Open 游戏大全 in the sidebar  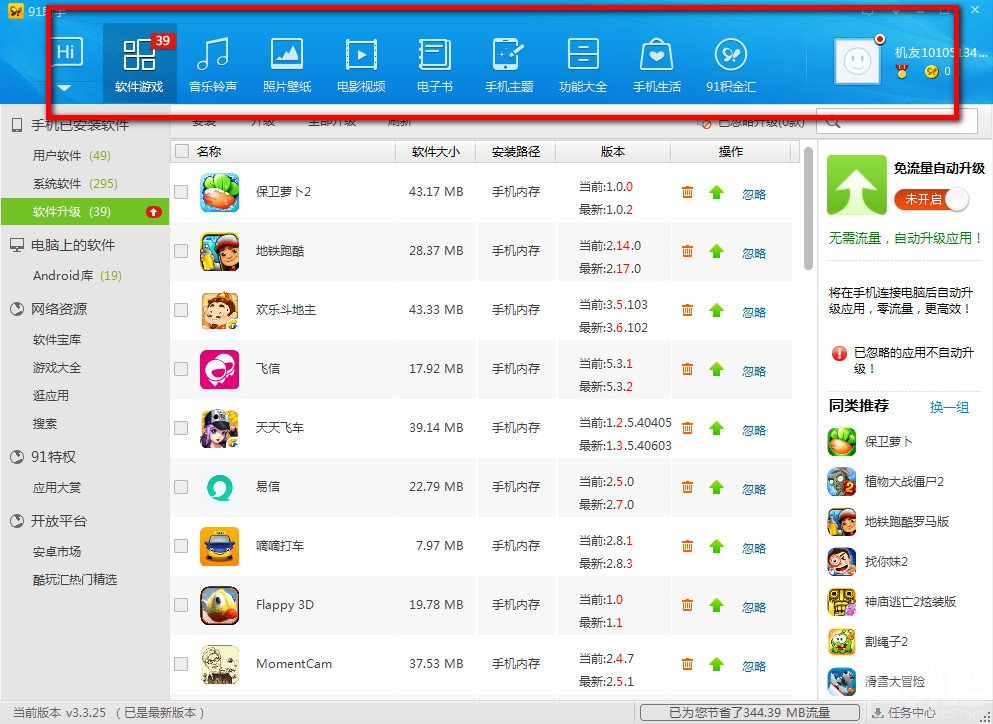pyautogui.click(x=57, y=367)
